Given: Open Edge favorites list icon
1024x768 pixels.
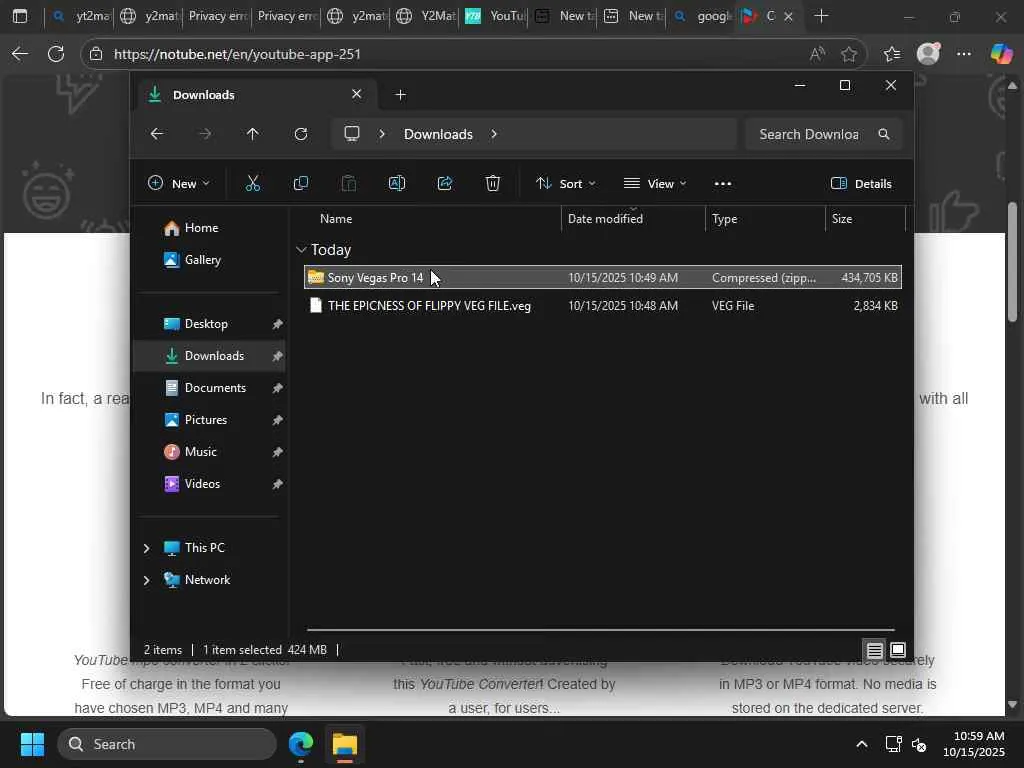Looking at the screenshot, I should 892,54.
